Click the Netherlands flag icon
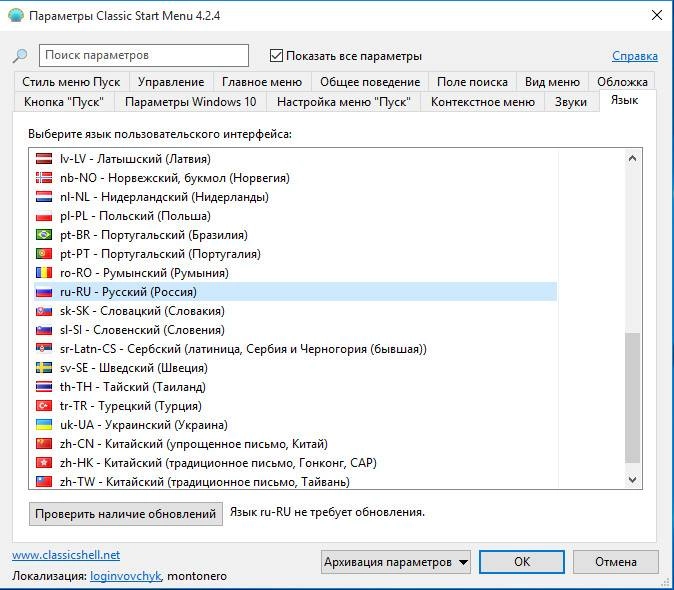Image resolution: width=674 pixels, height=590 pixels. (44, 196)
